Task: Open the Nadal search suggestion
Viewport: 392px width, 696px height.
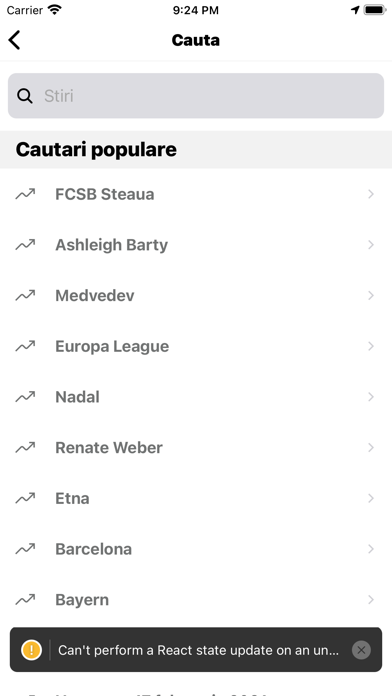Action: click(196, 397)
